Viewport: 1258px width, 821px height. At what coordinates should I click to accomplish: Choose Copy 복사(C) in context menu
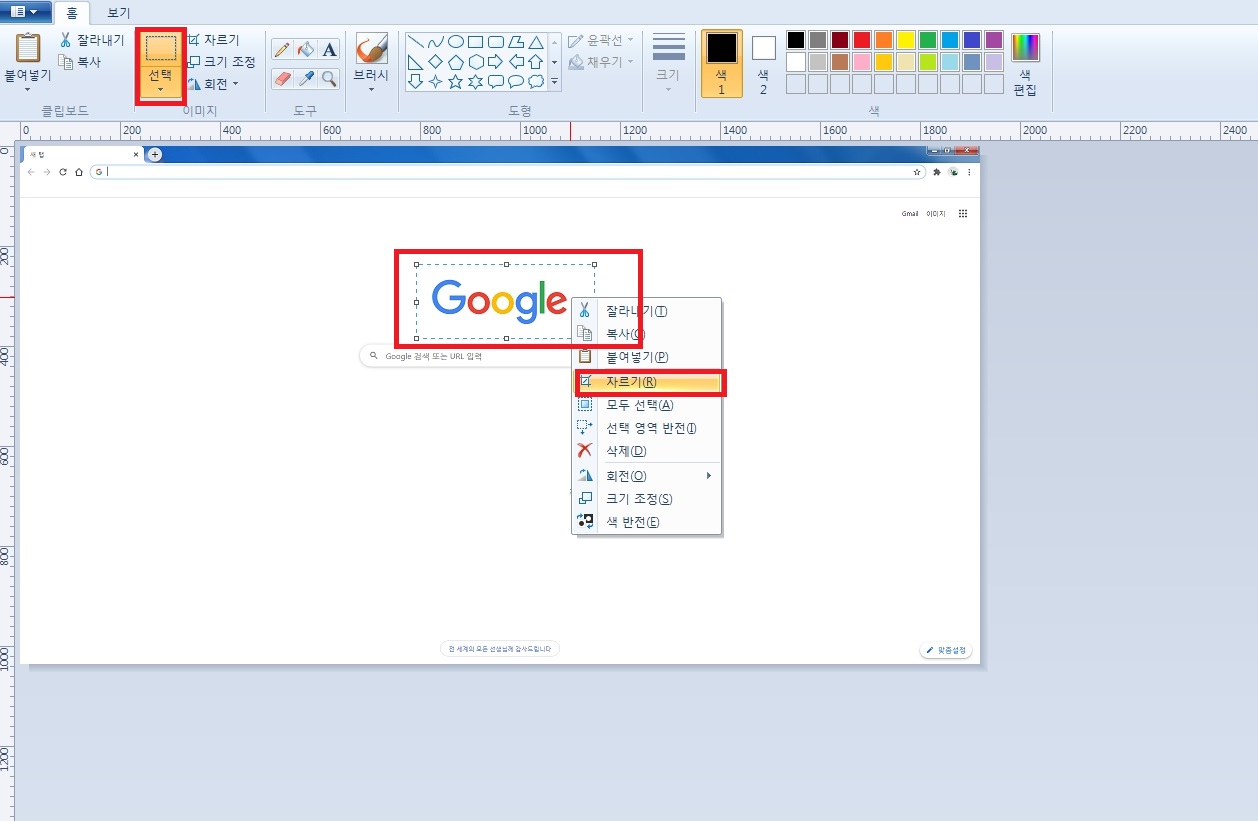647,334
